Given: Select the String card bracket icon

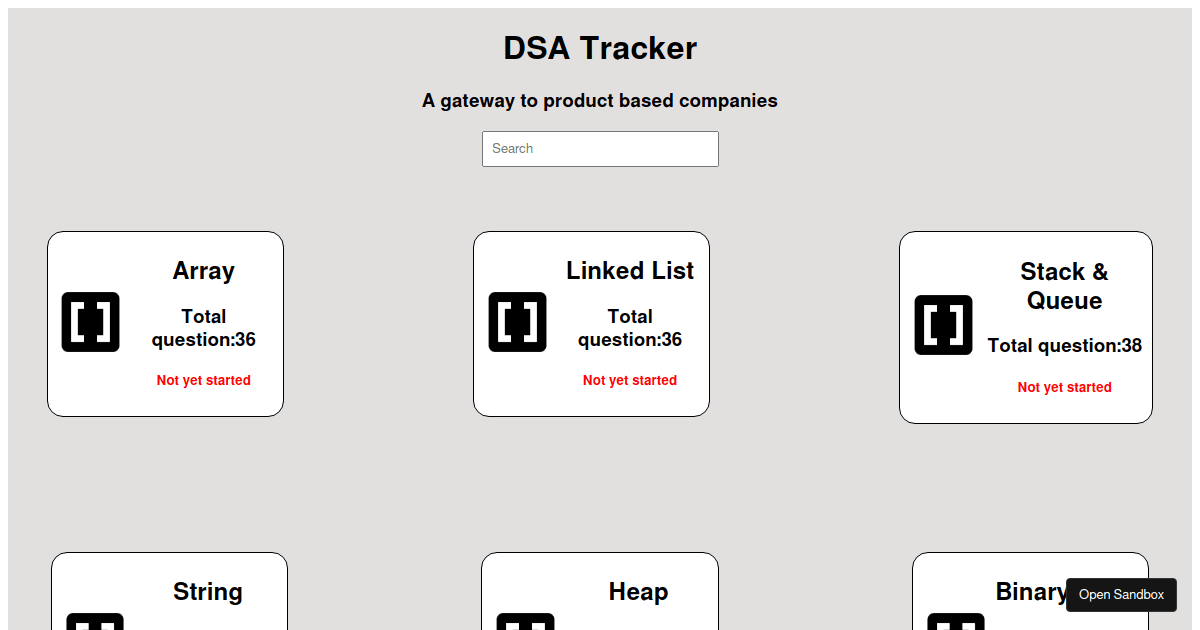Looking at the screenshot, I should [95, 623].
